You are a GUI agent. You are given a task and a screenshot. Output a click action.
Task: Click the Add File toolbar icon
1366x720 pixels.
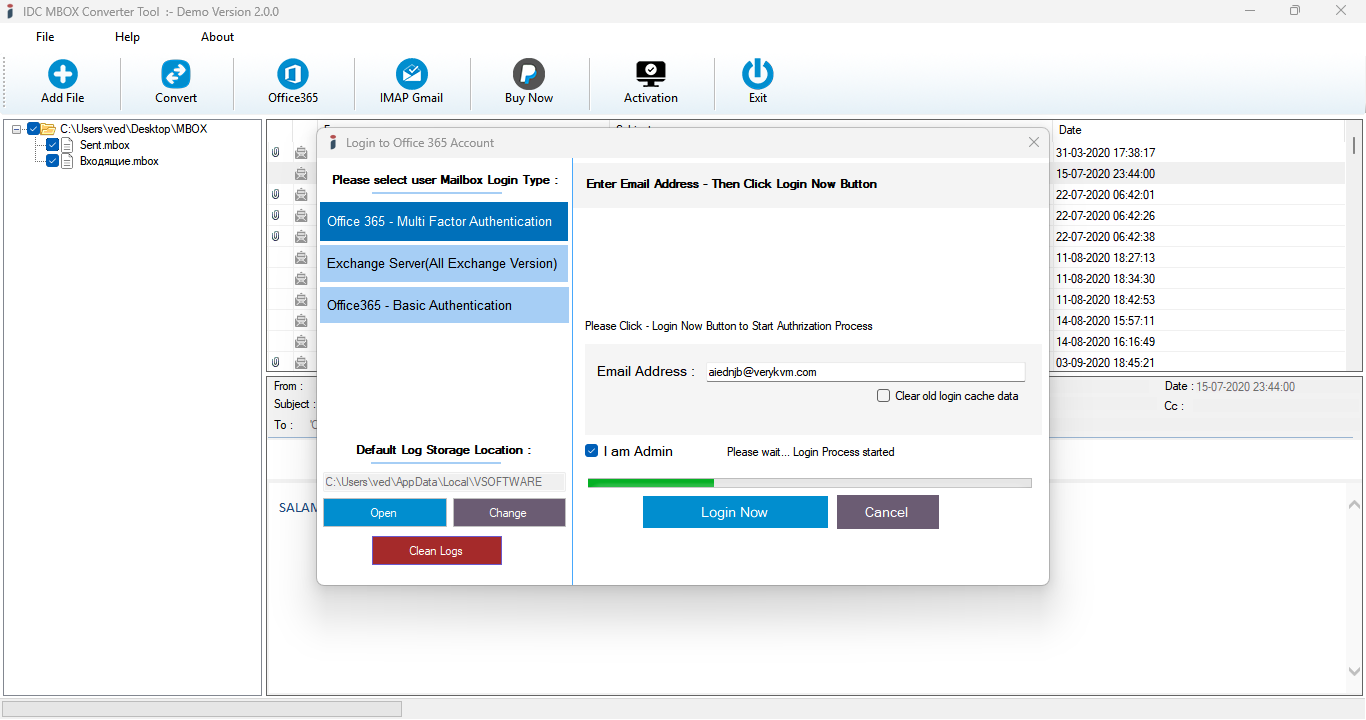(62, 74)
